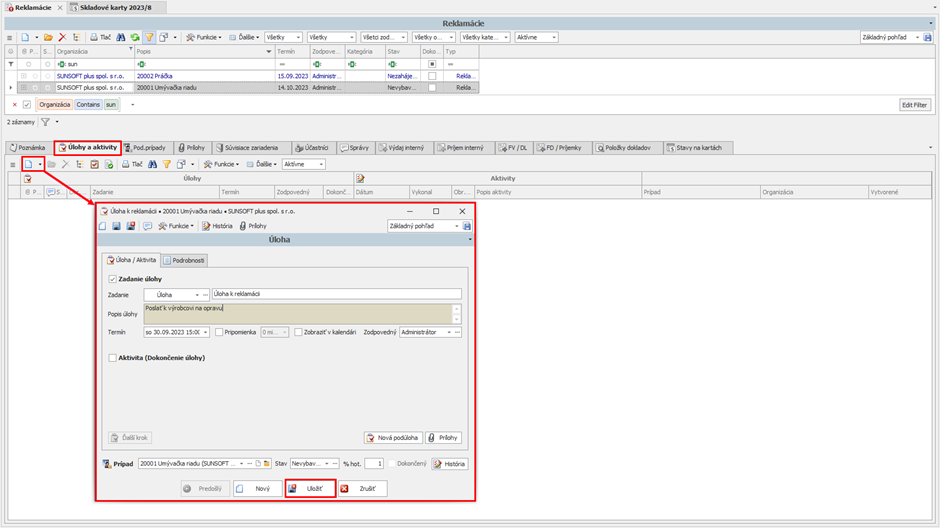Open the Účastníci tab

pyautogui.click(x=311, y=148)
